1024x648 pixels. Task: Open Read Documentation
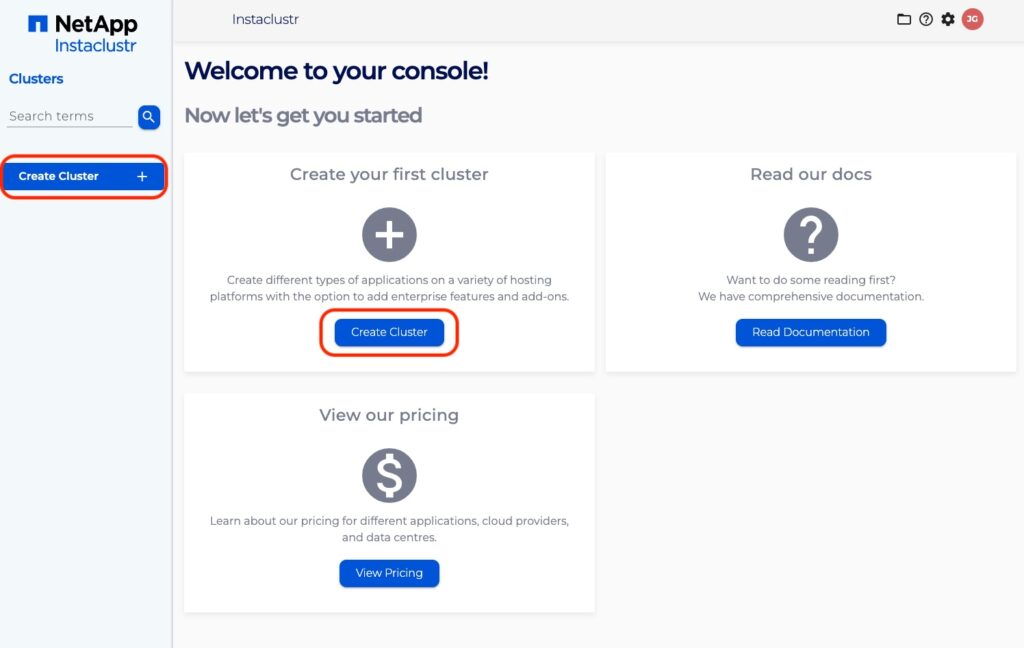tap(810, 332)
